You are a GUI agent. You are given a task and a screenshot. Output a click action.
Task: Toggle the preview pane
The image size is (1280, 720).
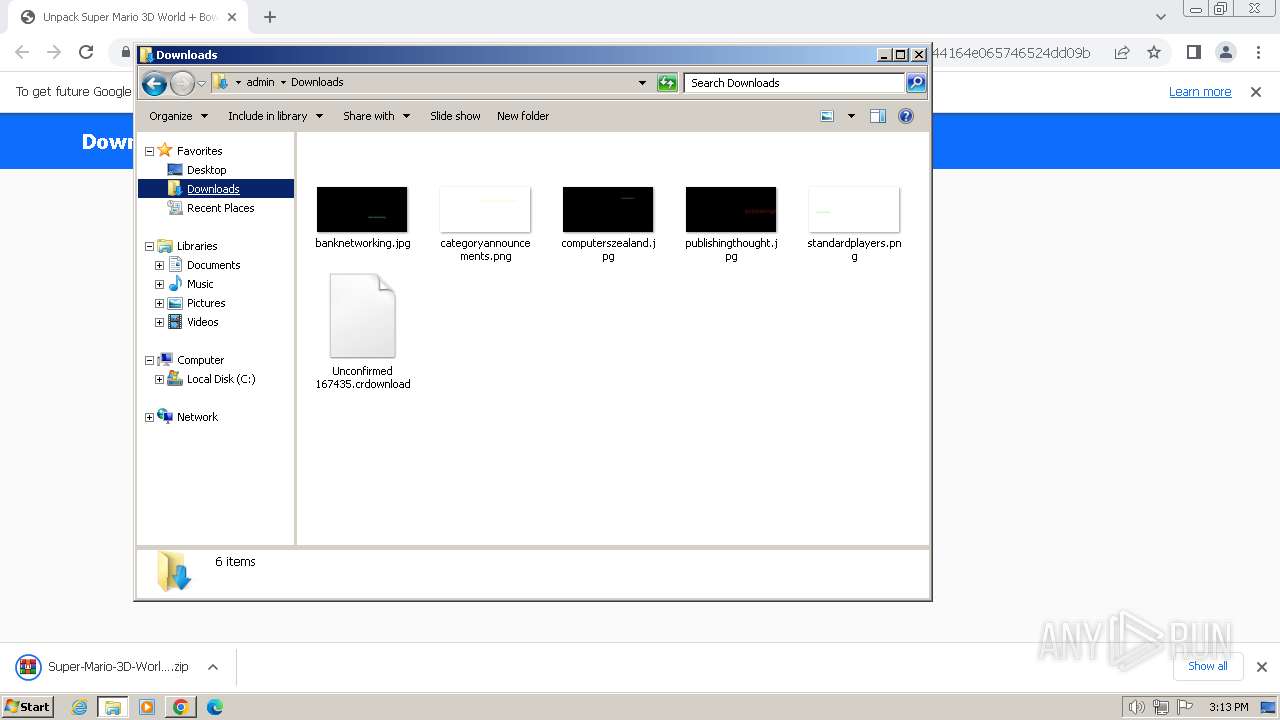(x=877, y=116)
